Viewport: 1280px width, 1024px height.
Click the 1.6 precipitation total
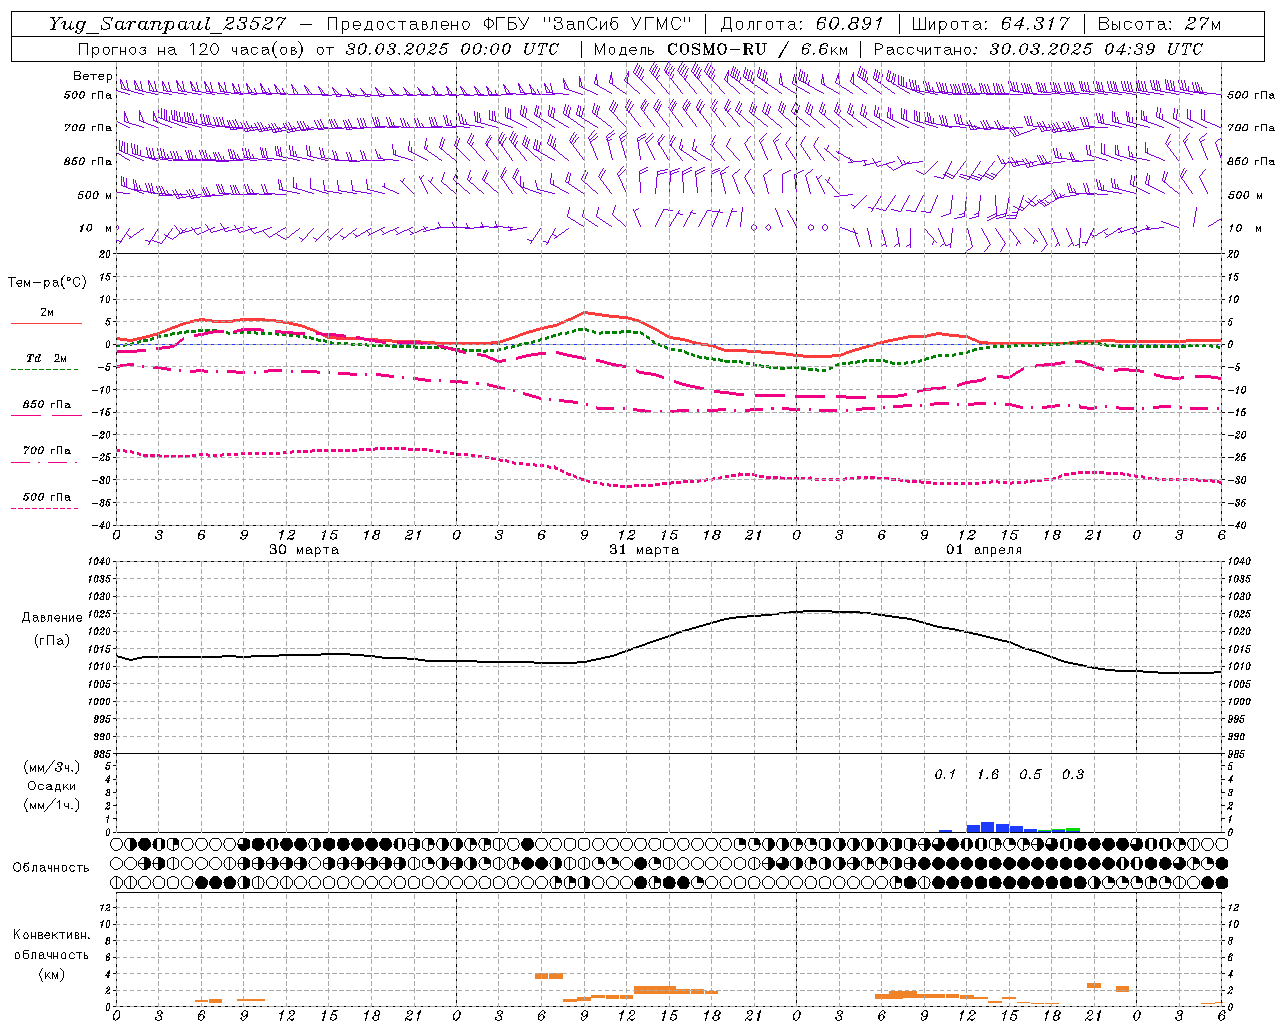[988, 775]
